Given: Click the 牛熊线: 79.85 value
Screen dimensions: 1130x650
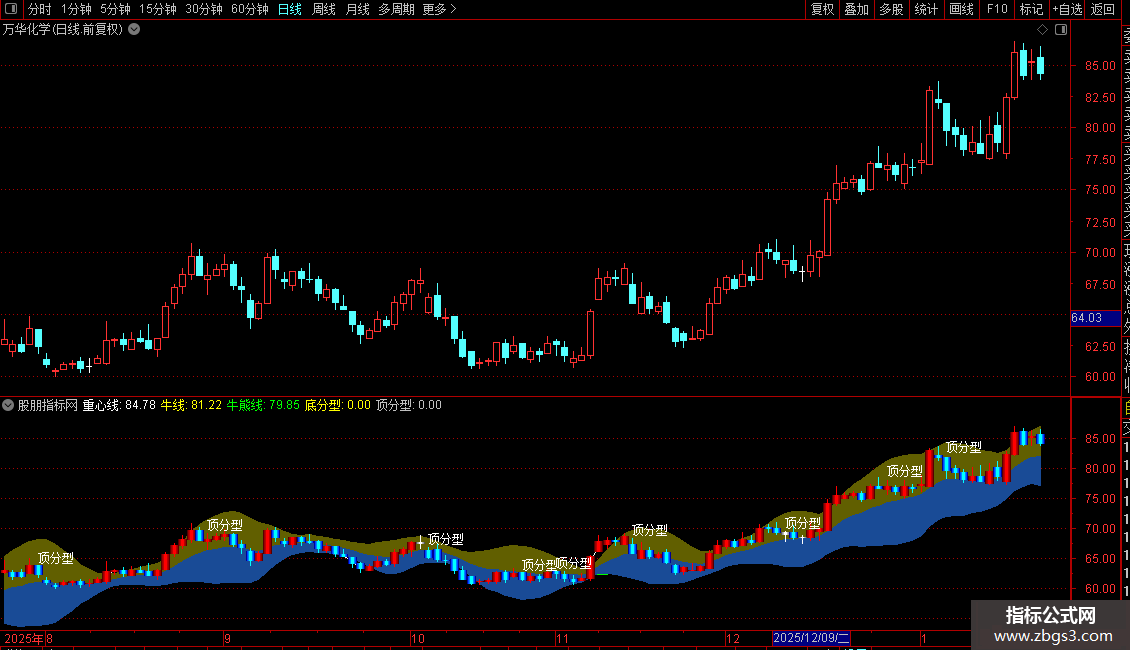Looking at the screenshot, I should coord(263,405).
